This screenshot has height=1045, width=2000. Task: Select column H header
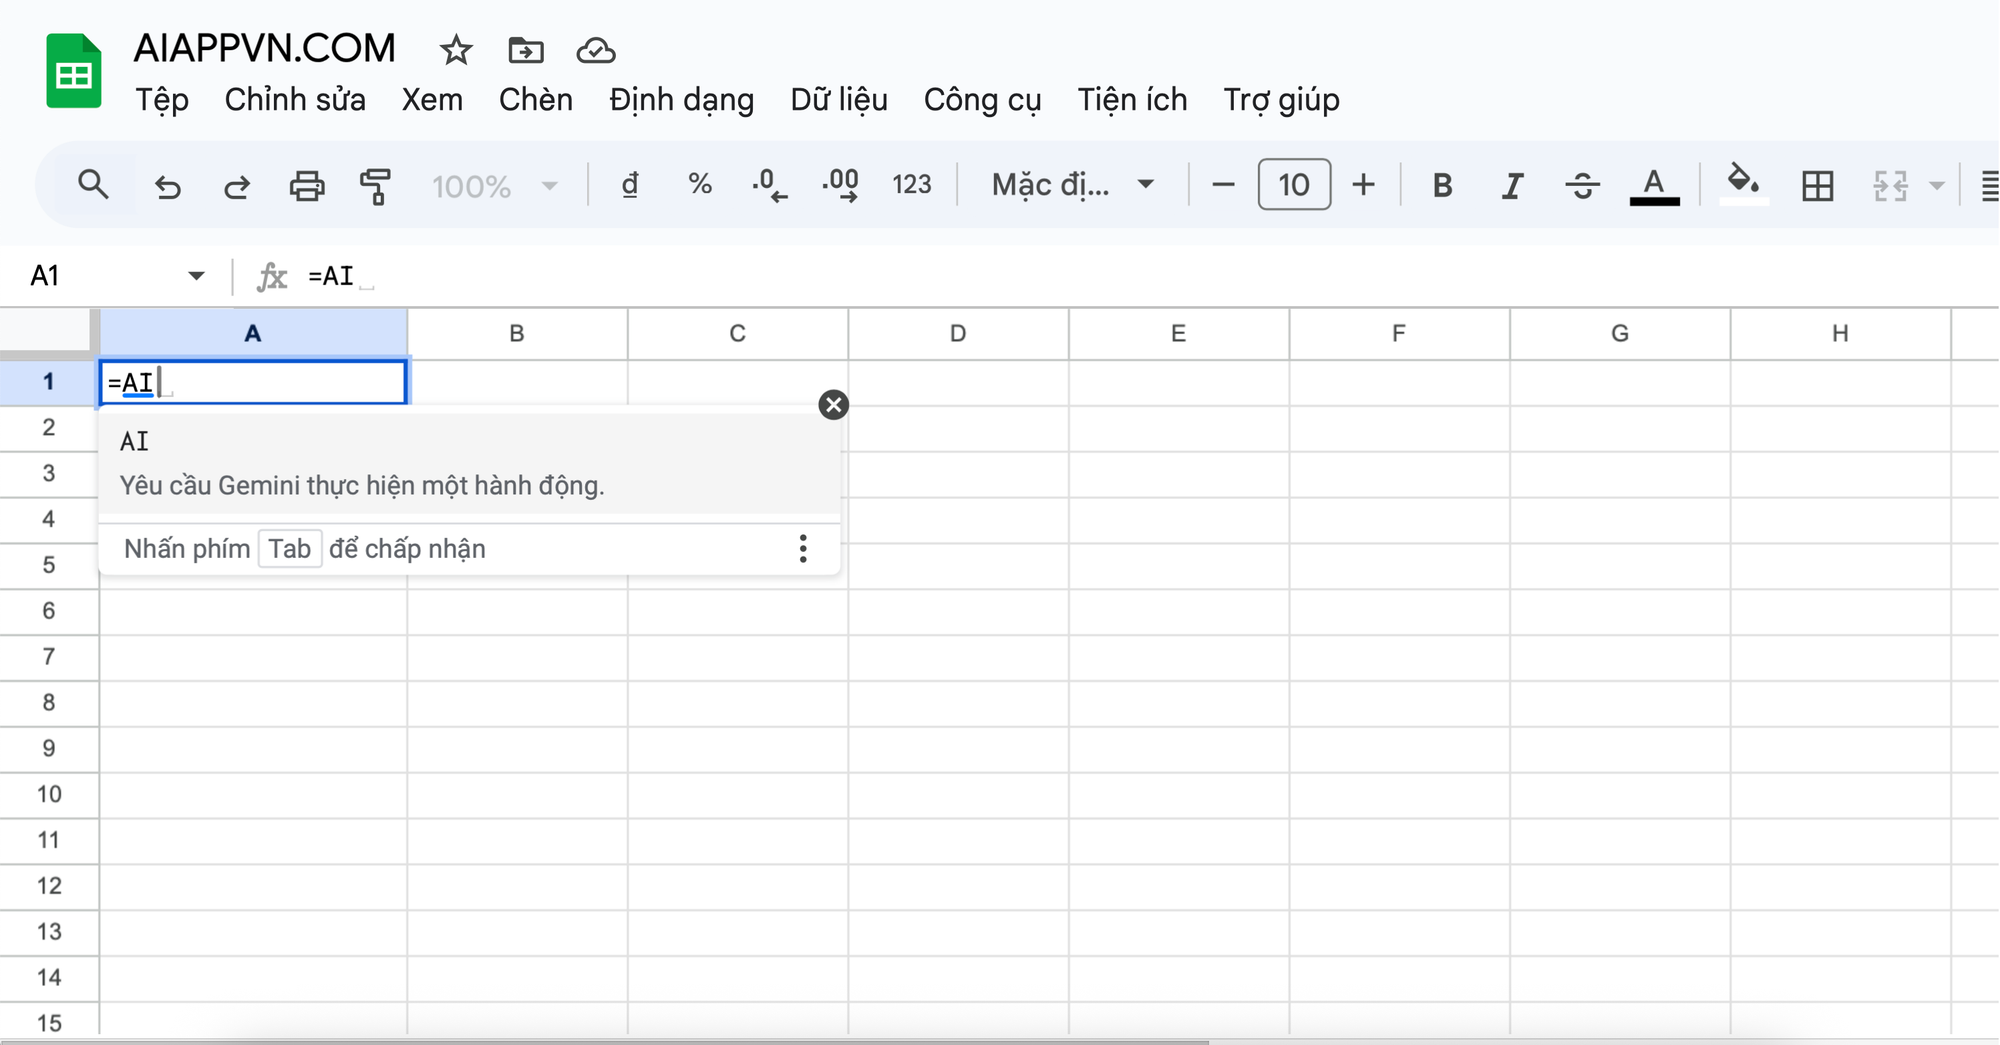pyautogui.click(x=1840, y=334)
